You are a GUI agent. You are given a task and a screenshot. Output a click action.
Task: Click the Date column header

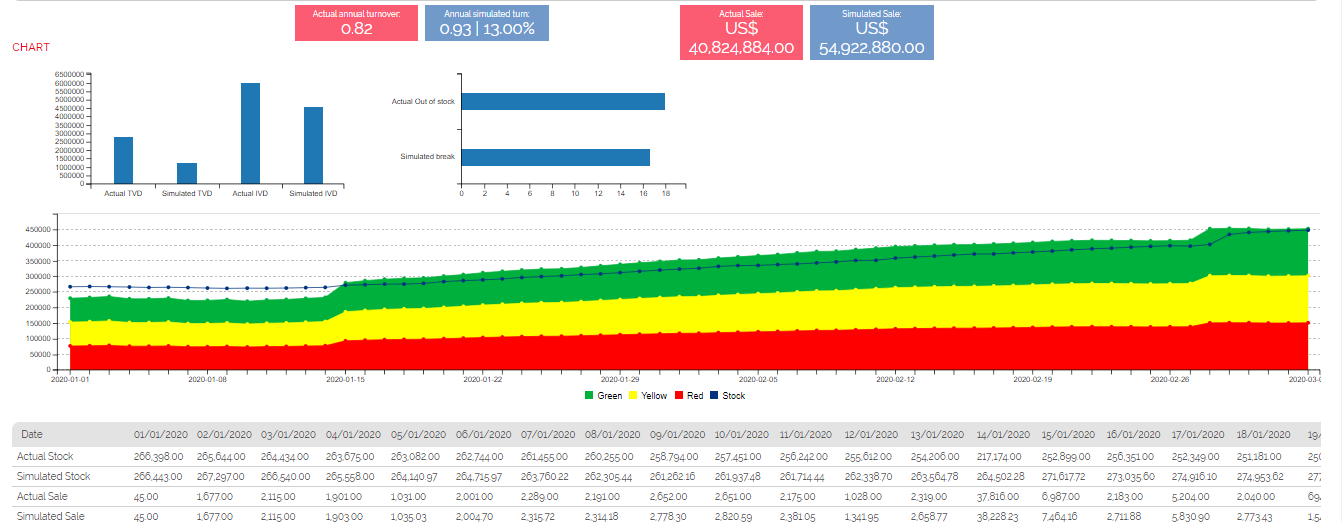(32, 434)
